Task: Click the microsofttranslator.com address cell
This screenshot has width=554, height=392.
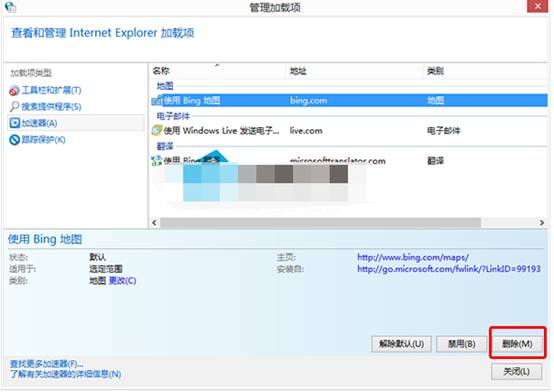Action: (x=337, y=161)
